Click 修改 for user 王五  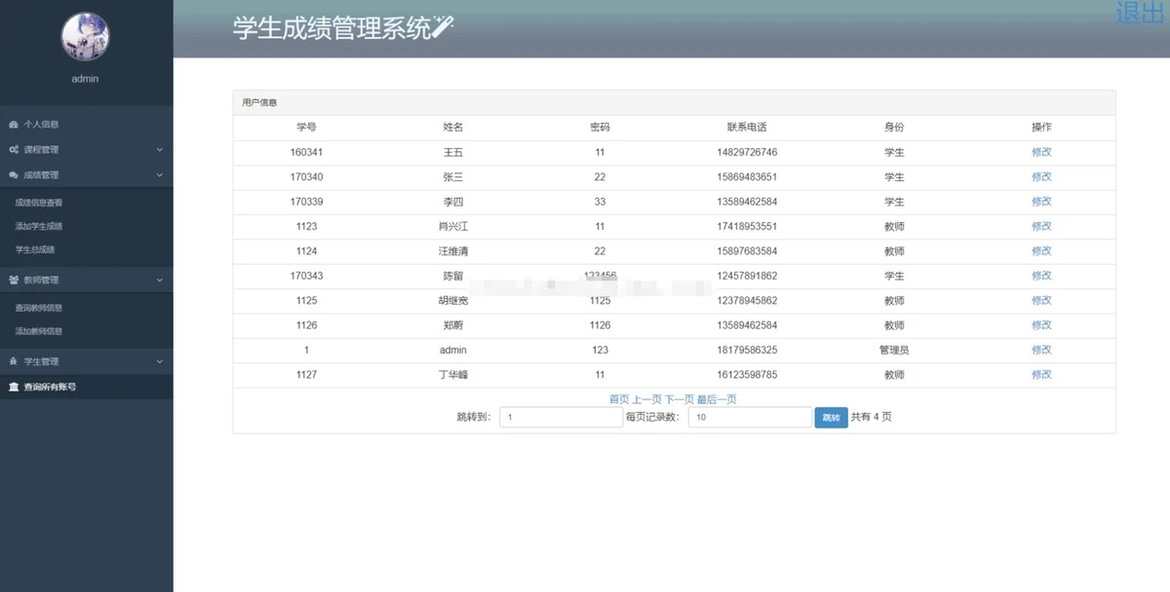point(1042,152)
